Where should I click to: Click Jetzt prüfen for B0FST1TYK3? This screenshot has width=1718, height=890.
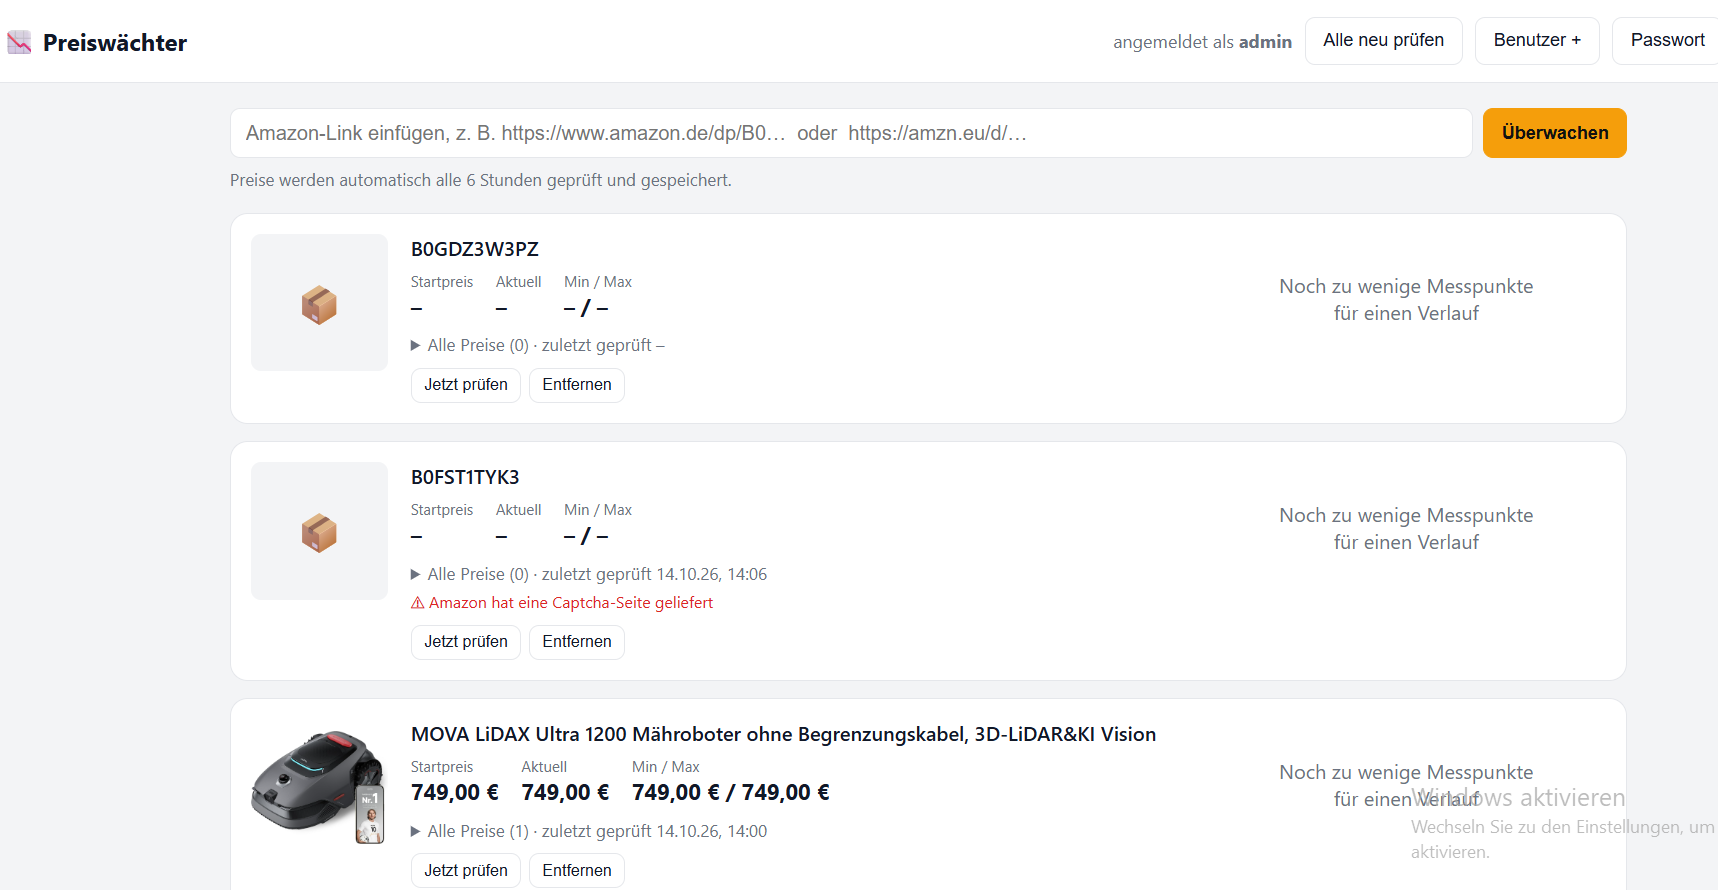coord(466,642)
